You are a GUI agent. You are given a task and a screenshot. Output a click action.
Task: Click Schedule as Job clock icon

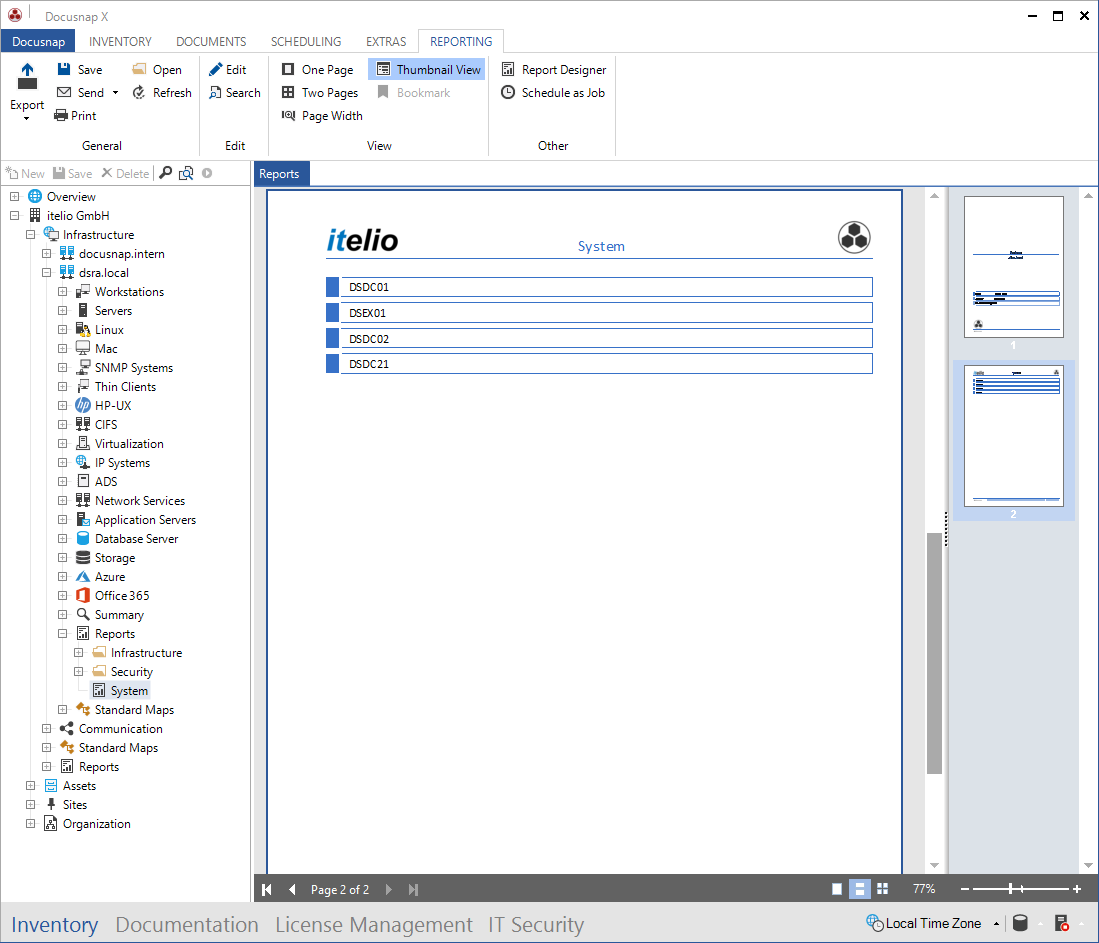click(x=508, y=93)
